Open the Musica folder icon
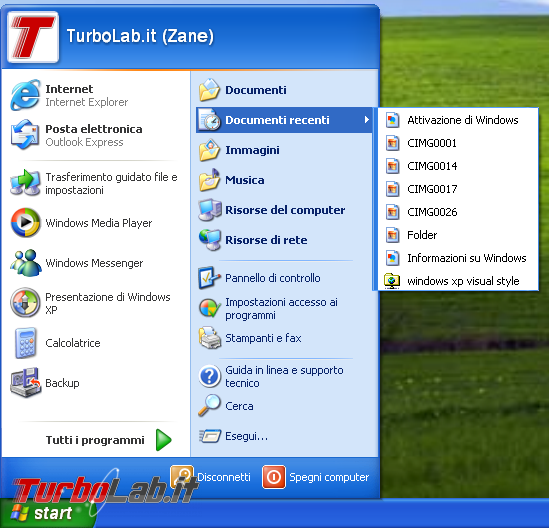549x528 pixels. click(209, 180)
